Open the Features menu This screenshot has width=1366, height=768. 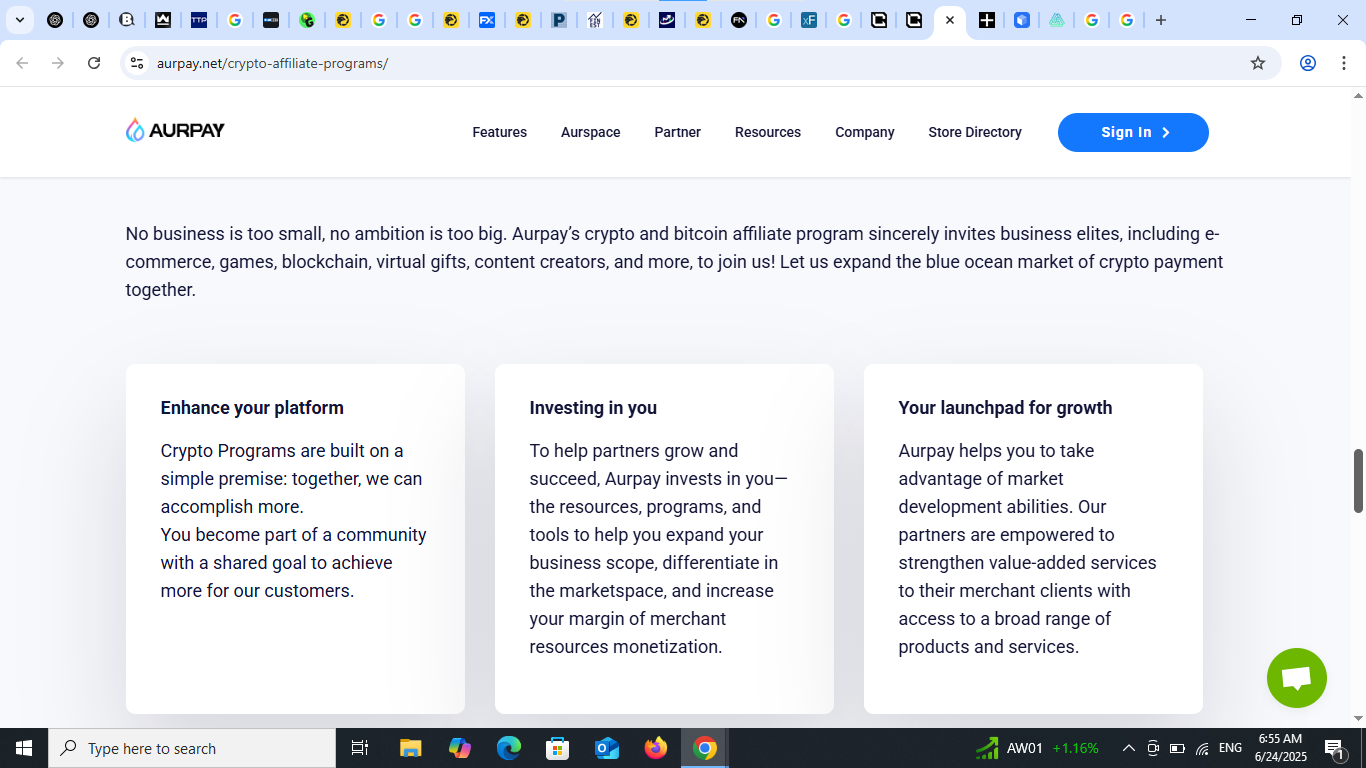[500, 132]
